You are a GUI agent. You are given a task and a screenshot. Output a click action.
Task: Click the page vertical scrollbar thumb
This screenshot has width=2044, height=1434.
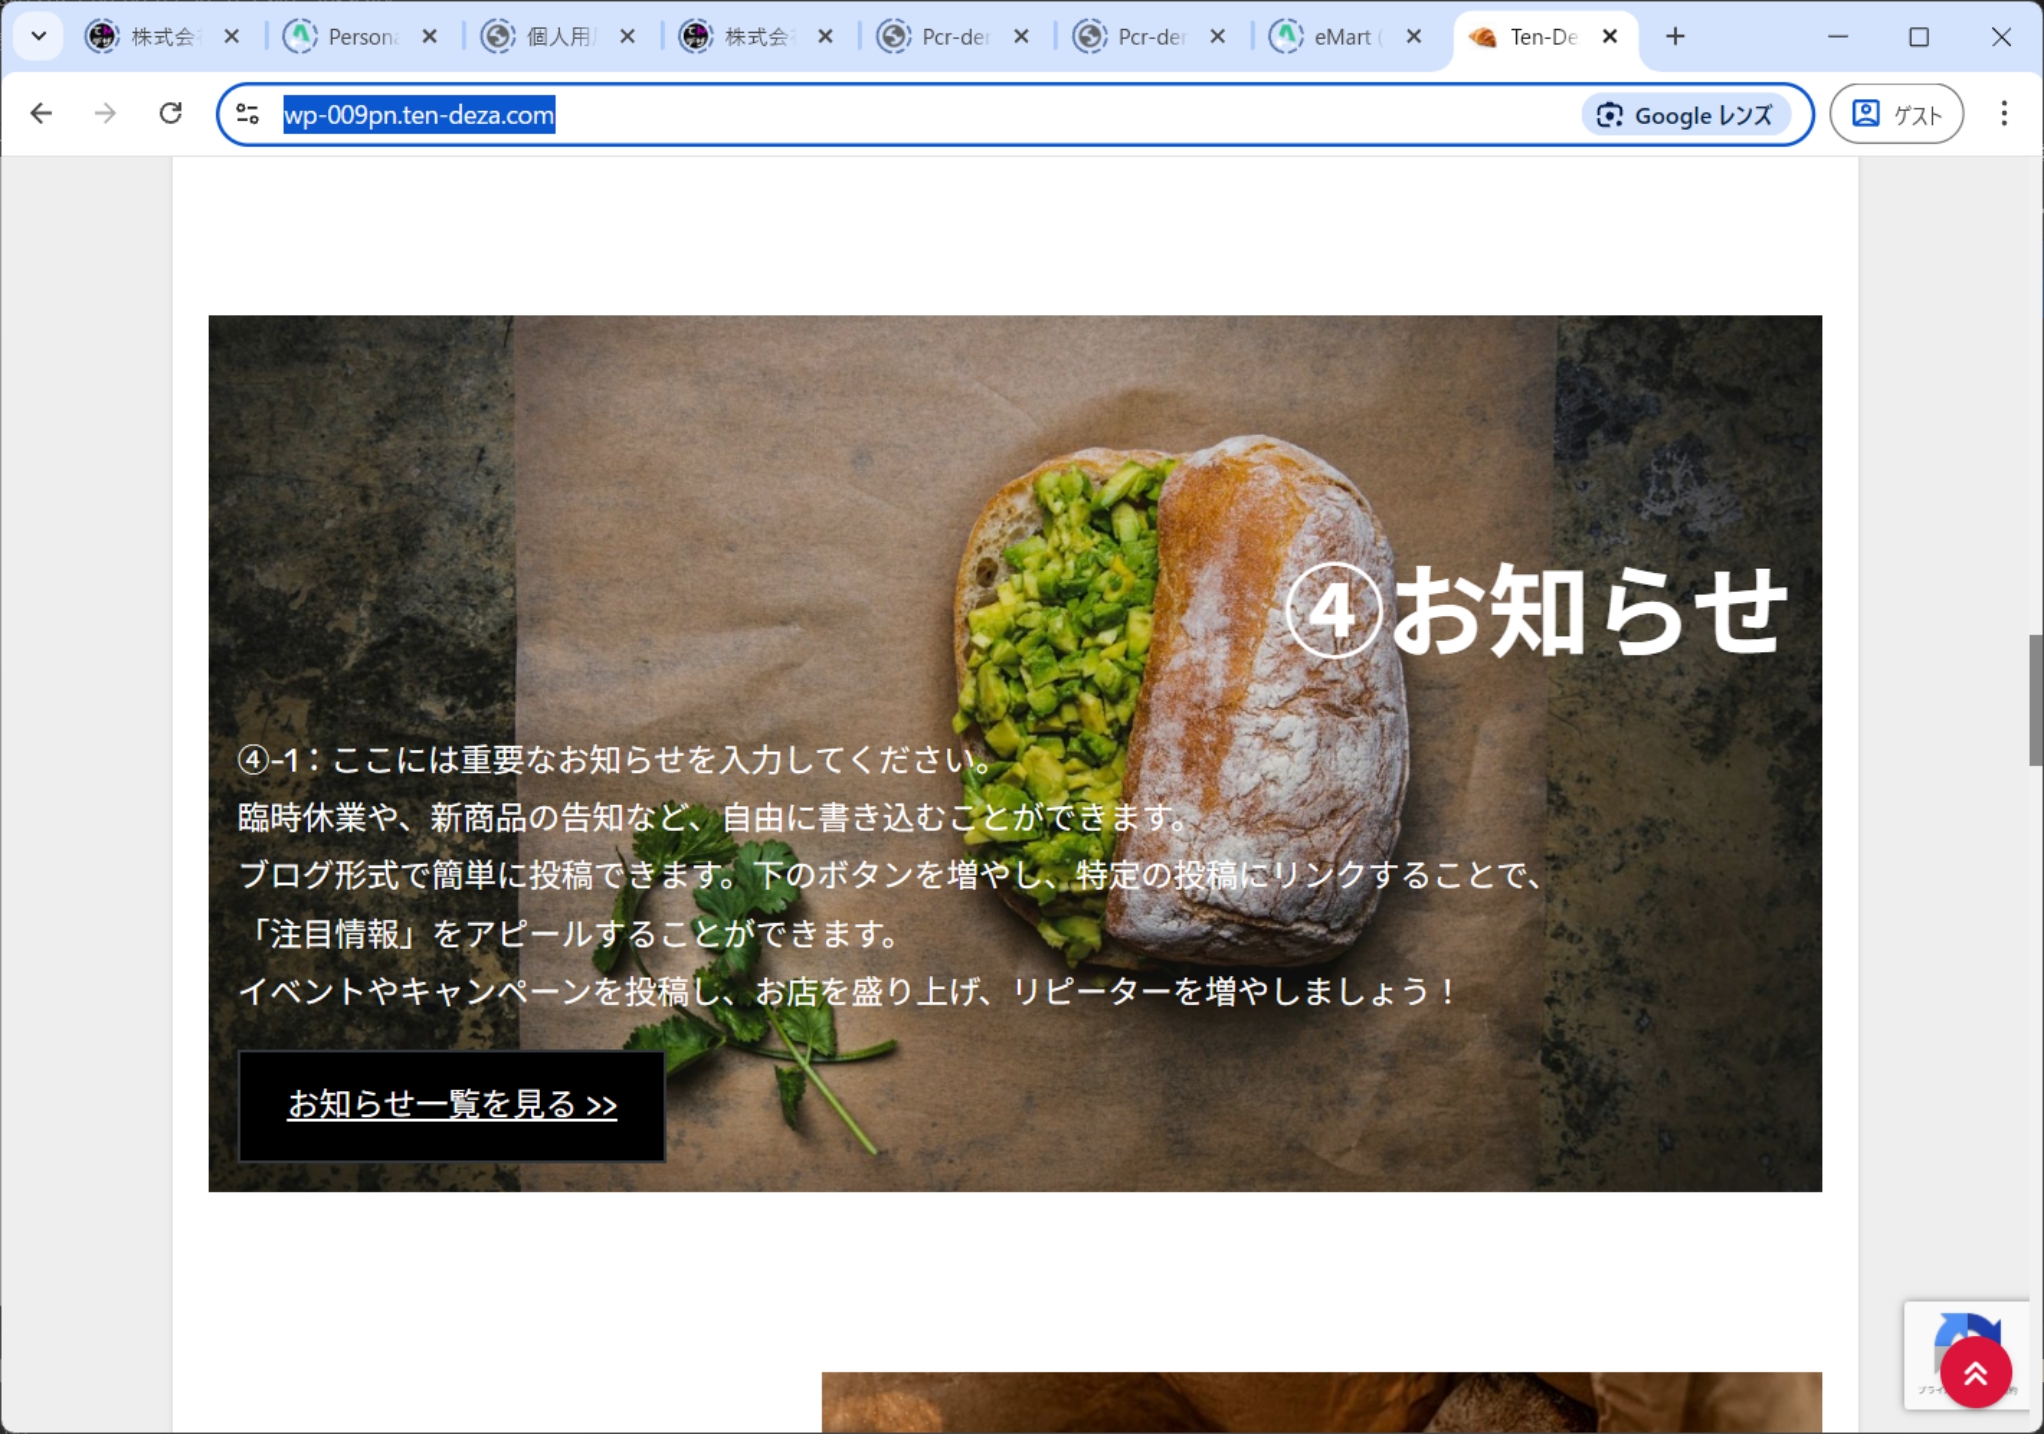[x=2034, y=700]
